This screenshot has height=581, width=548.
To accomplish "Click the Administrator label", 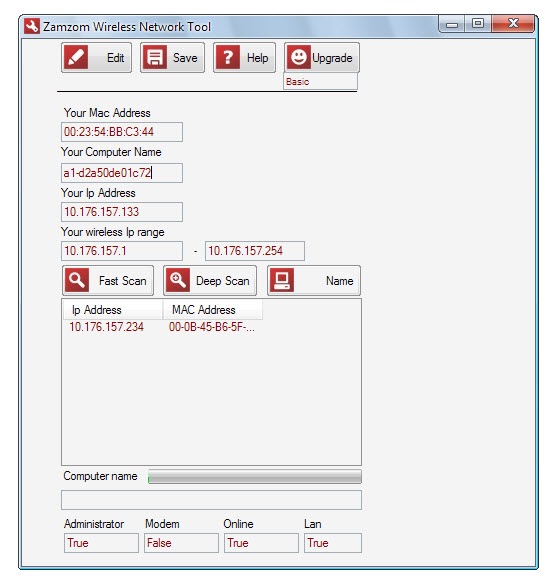I will pos(94,524).
